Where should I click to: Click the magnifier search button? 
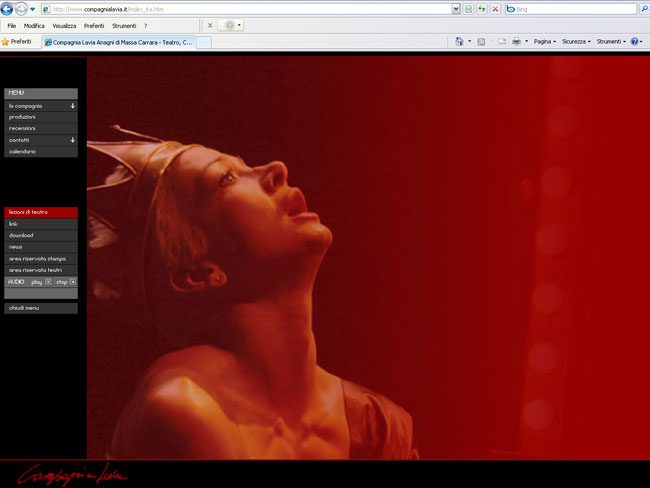click(645, 9)
